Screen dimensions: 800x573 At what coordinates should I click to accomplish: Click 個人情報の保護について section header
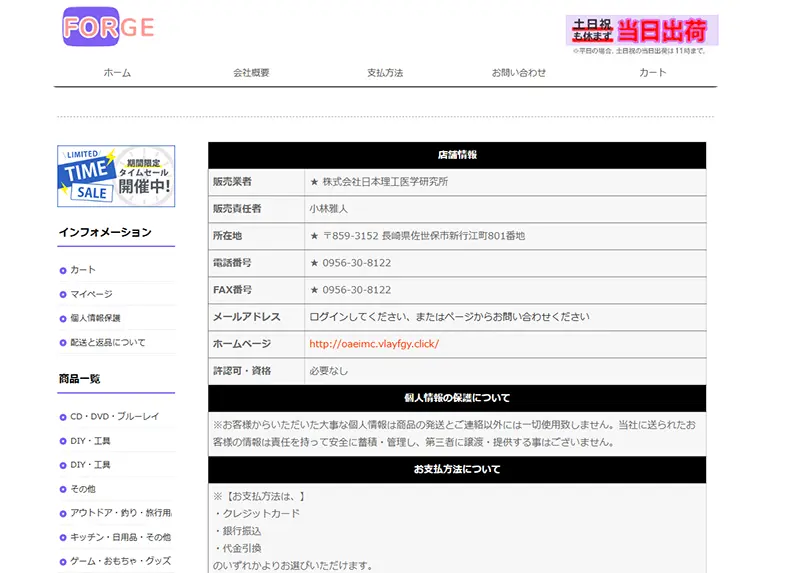[457, 398]
